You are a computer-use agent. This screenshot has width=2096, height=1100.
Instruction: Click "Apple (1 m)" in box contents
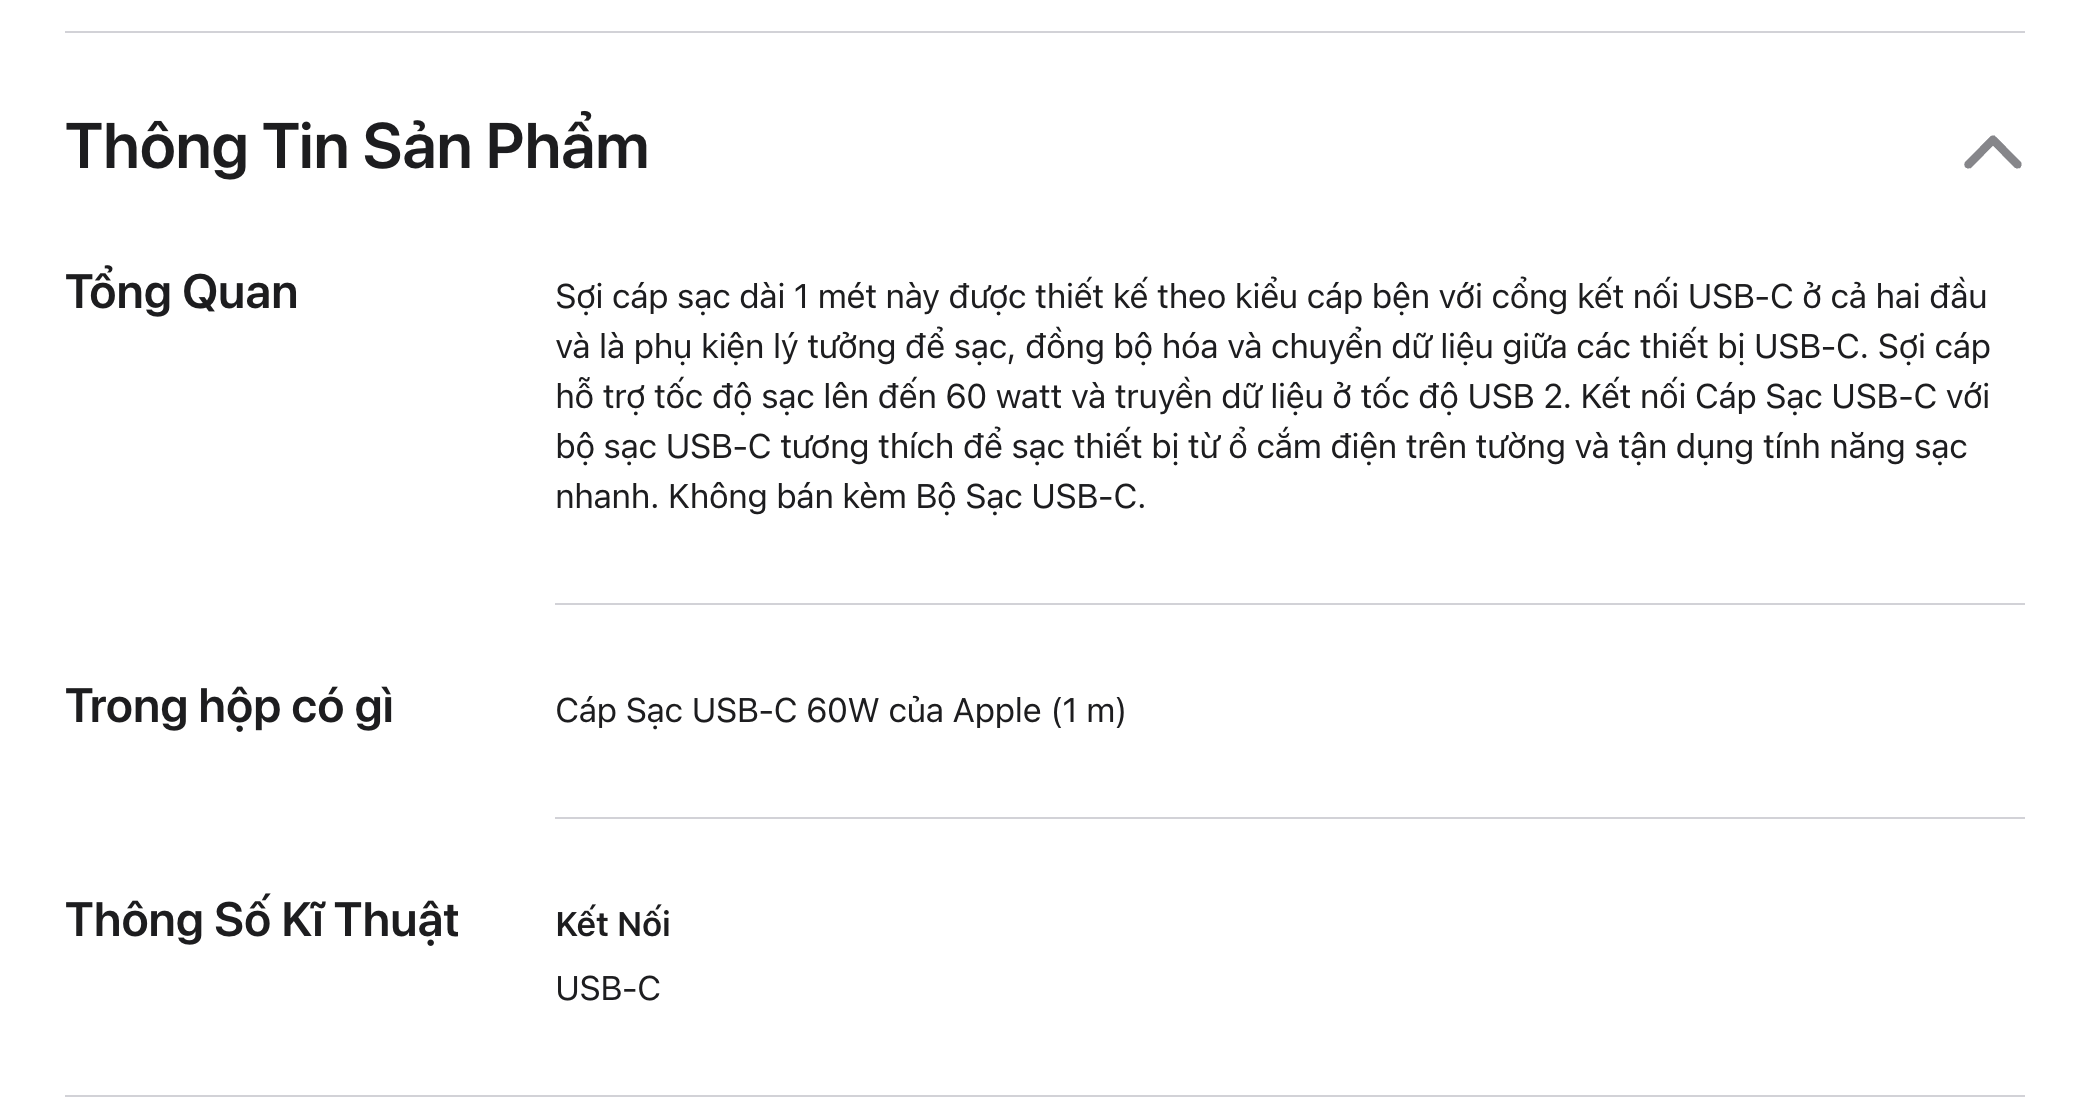[1039, 711]
